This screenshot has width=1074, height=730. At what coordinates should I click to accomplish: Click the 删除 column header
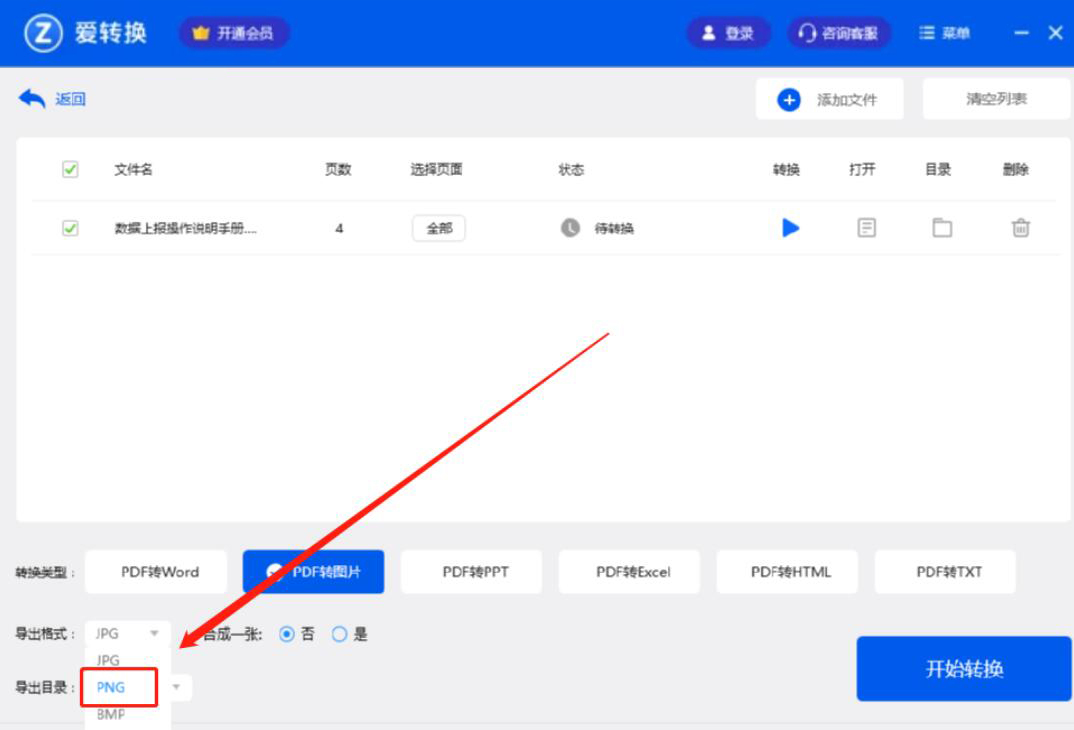1016,169
